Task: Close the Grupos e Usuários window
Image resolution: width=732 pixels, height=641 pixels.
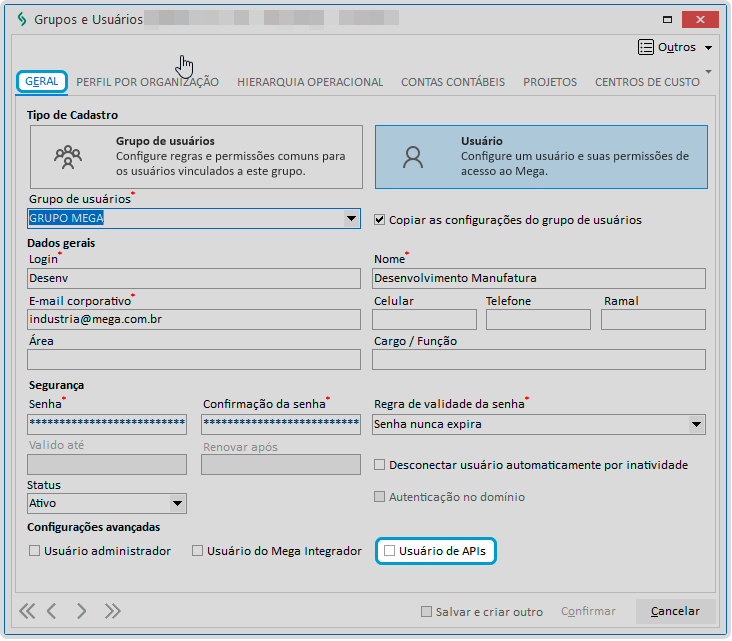Action: 700,19
